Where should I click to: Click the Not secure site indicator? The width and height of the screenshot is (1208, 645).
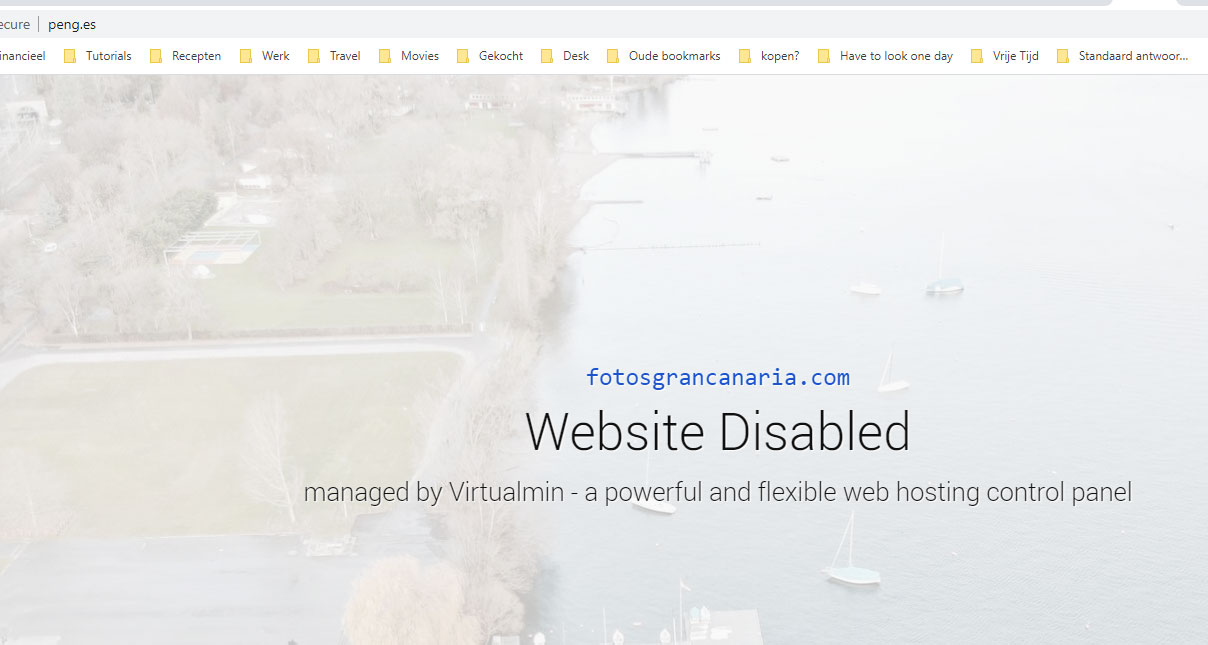pos(15,24)
